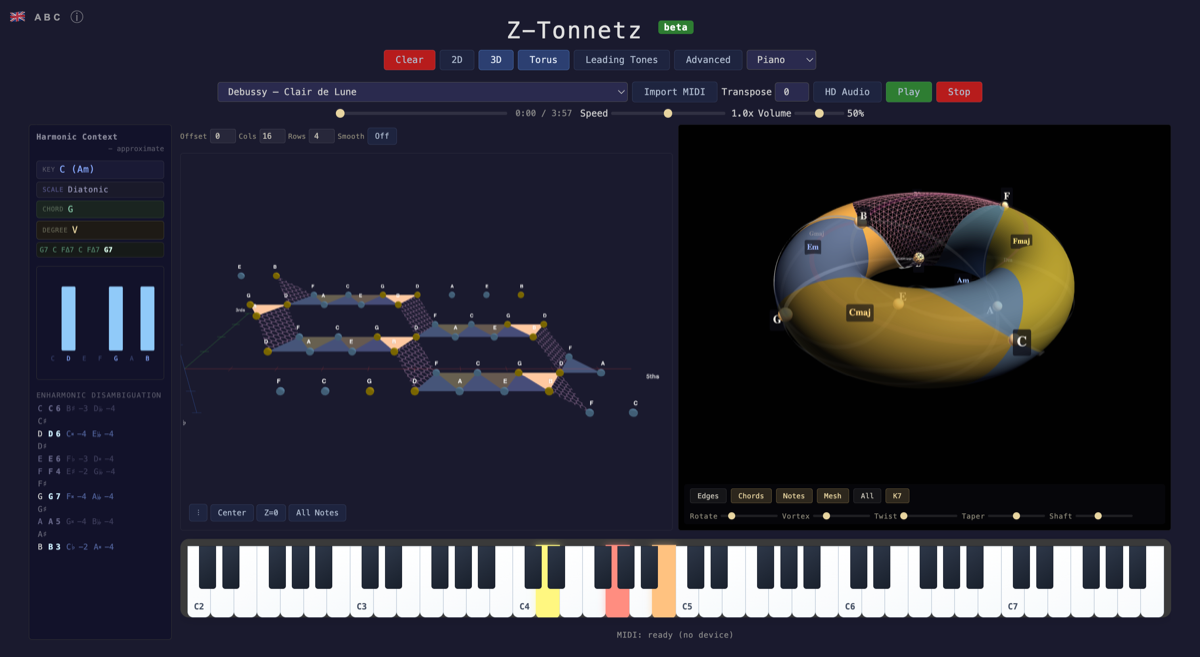Open the info circle icon
The image size is (1200, 657).
click(77, 17)
